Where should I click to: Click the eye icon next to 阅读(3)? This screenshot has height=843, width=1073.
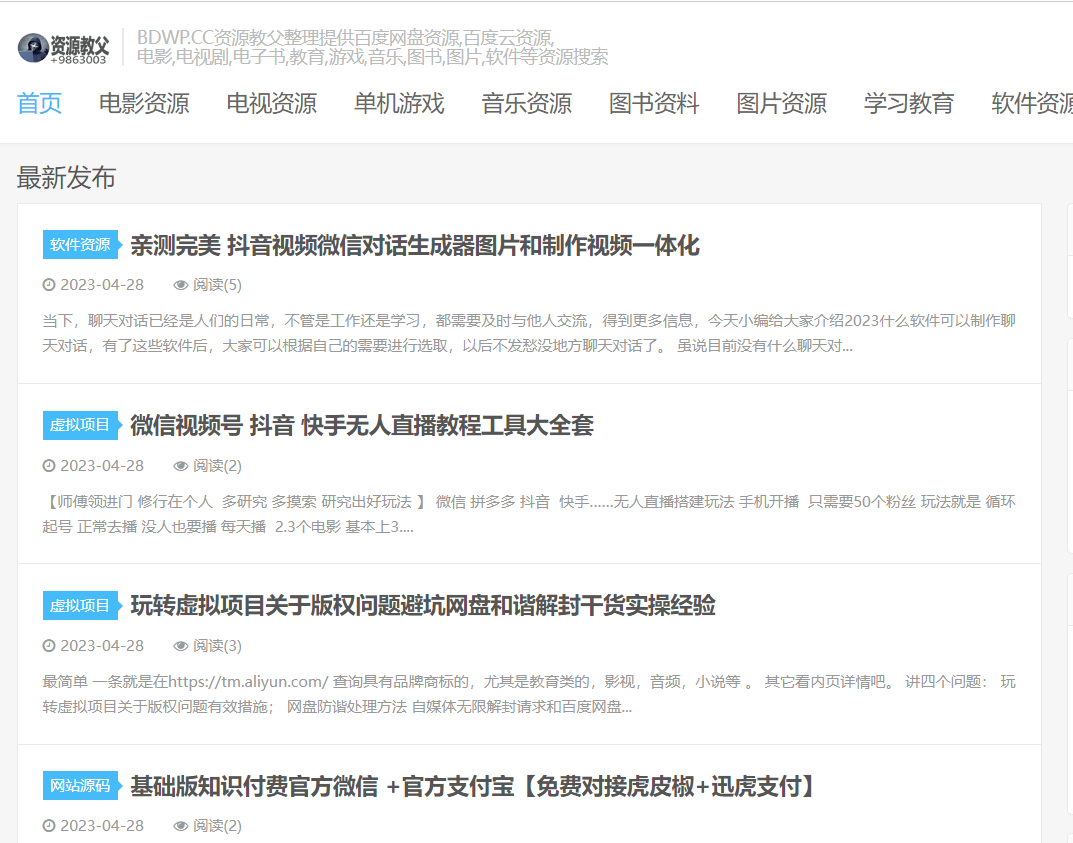point(181,646)
